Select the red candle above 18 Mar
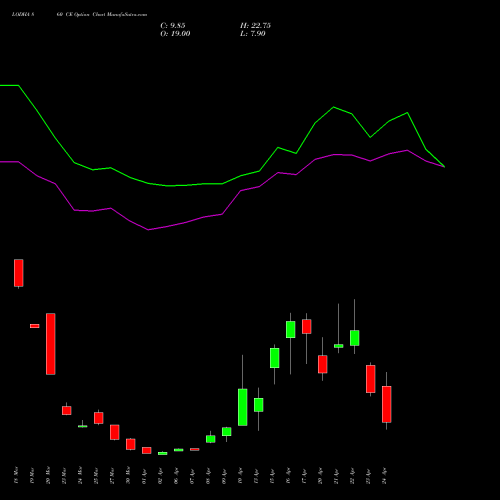 19,273
